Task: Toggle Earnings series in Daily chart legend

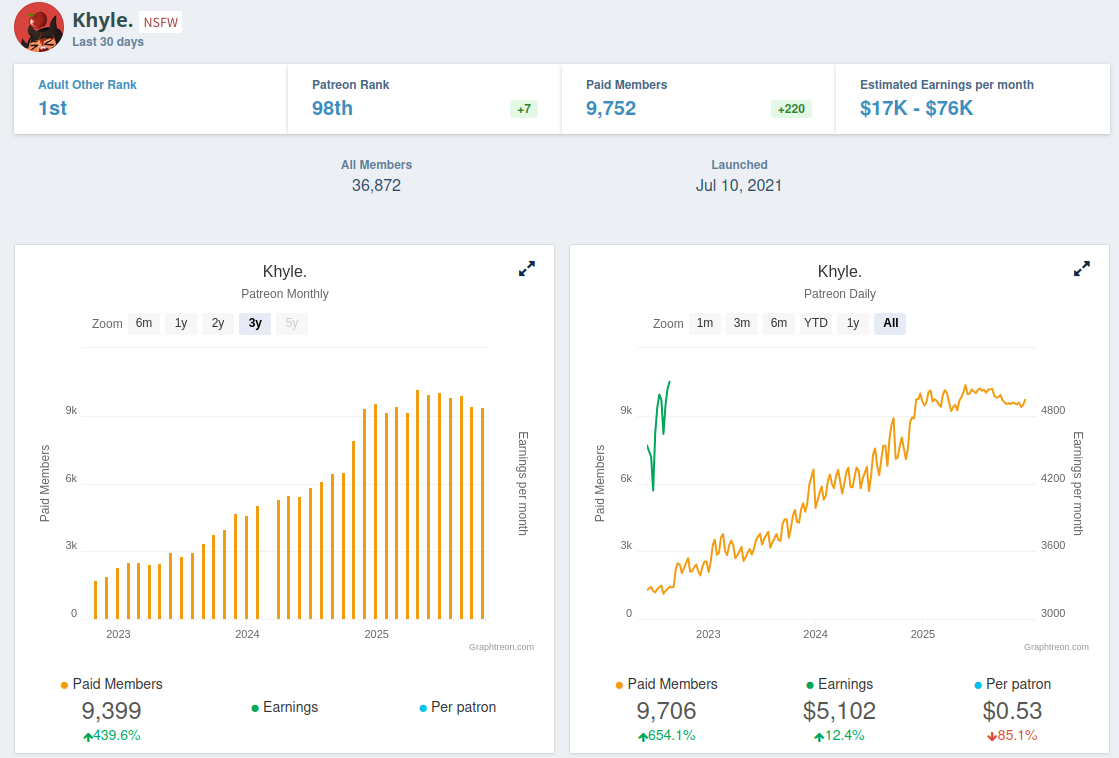Action: click(x=839, y=684)
